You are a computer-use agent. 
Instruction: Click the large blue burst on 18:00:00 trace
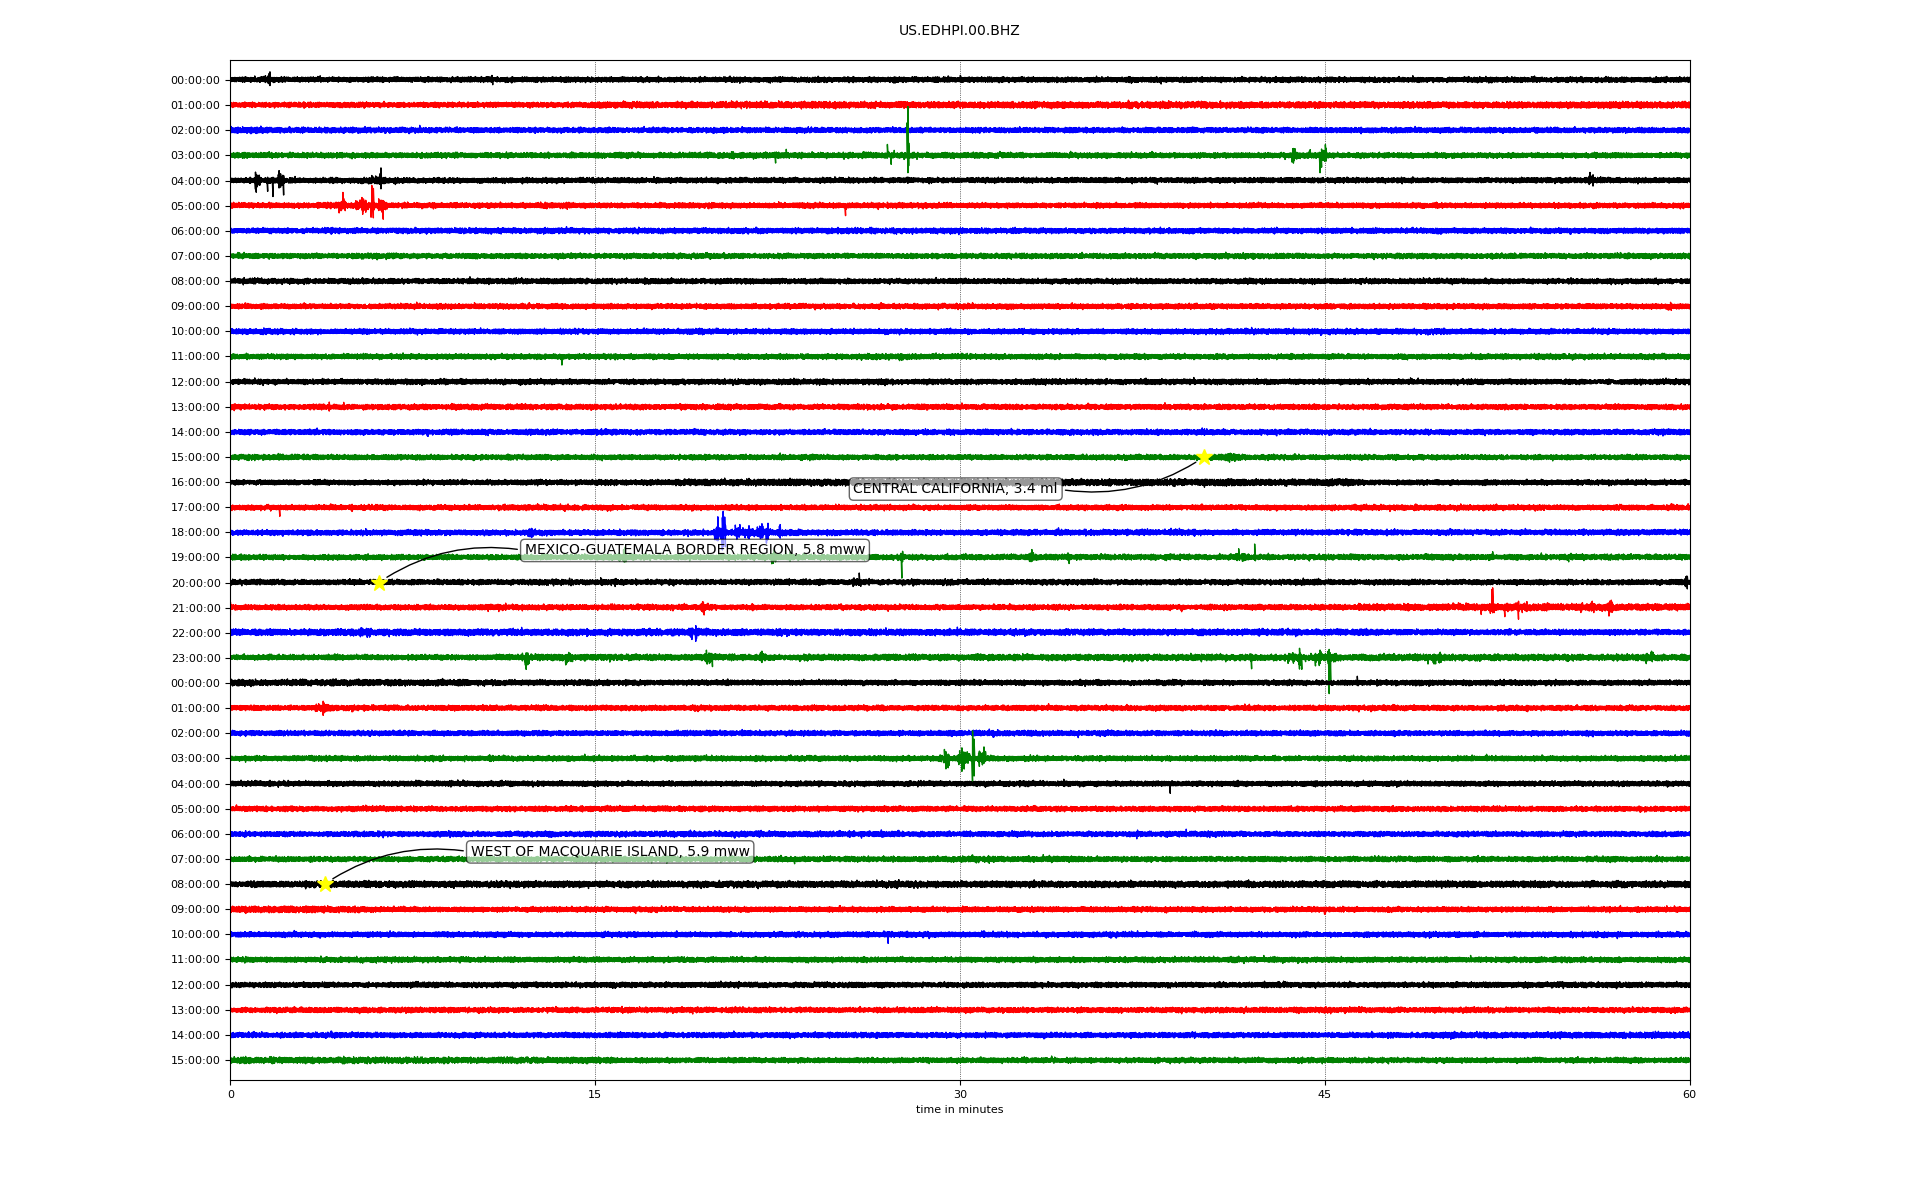pos(722,530)
